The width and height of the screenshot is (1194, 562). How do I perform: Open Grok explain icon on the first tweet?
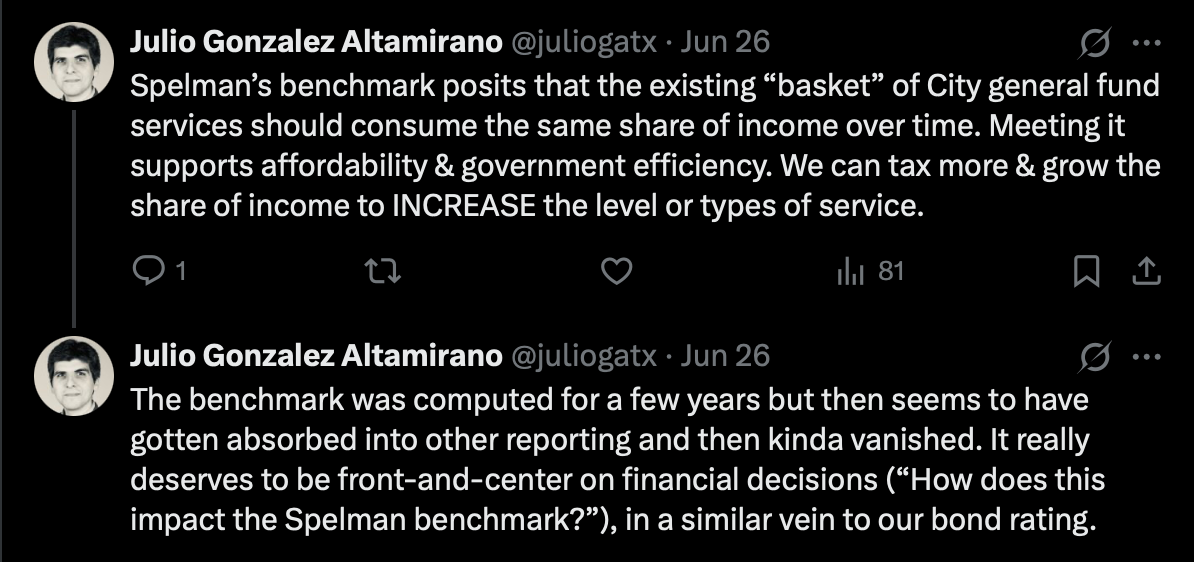coord(1094,43)
